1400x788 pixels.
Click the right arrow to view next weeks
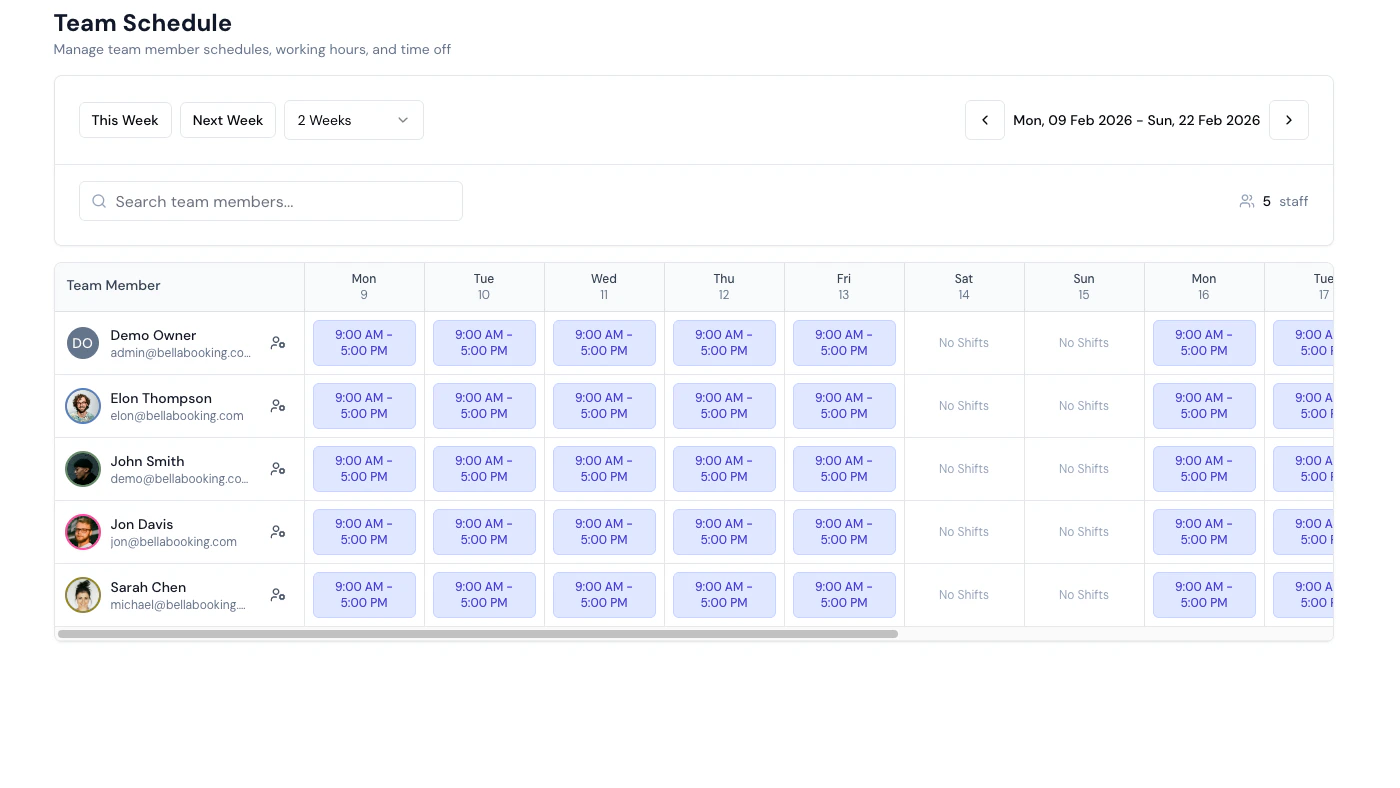coord(1289,120)
